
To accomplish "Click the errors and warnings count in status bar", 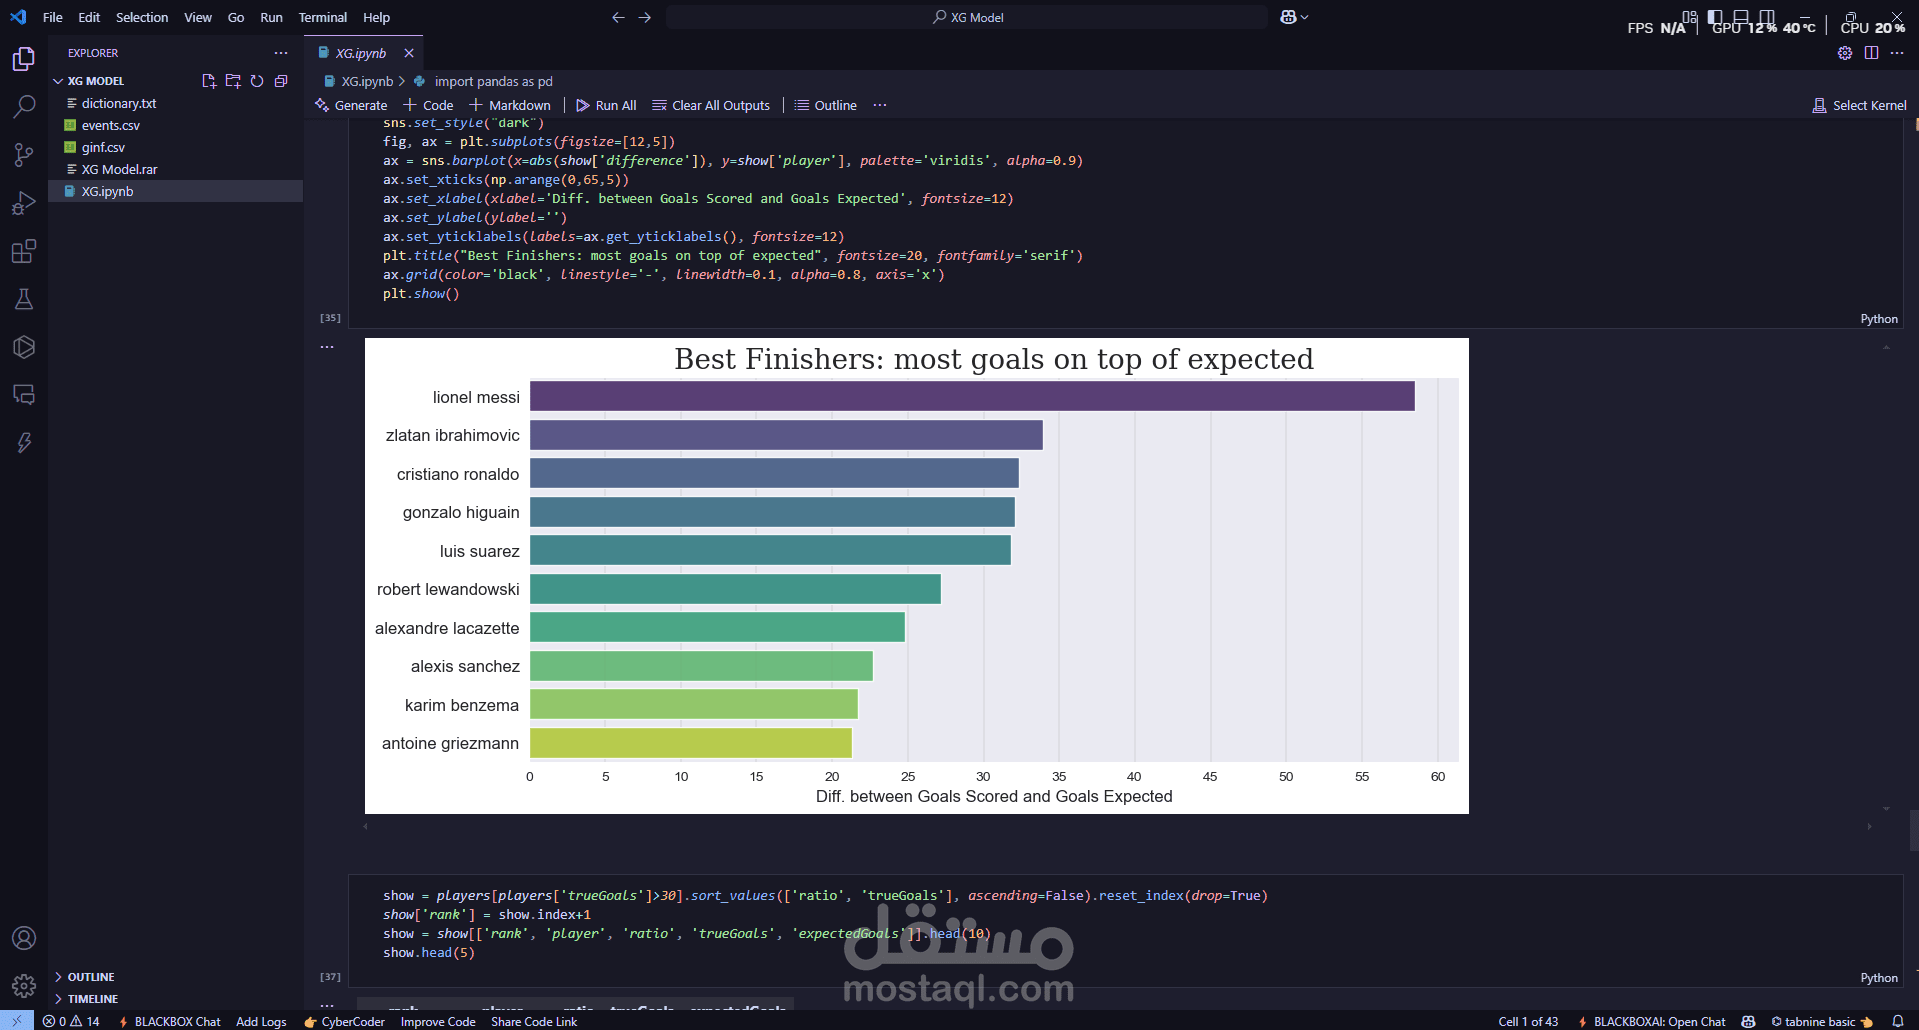I will tap(71, 1021).
